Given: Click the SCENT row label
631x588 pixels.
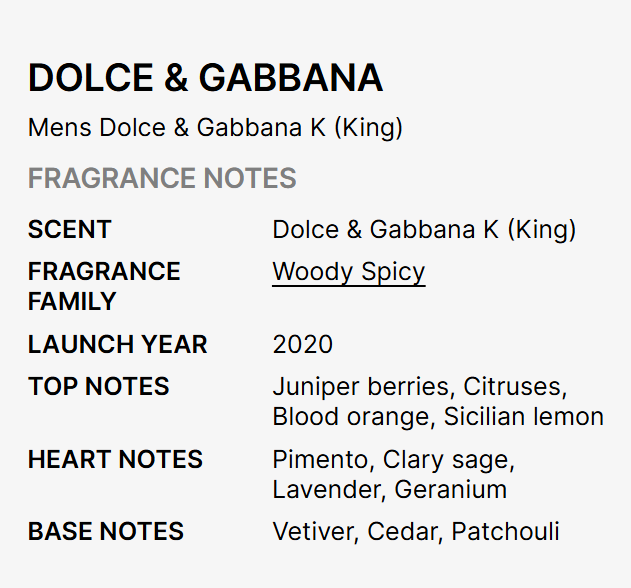Looking at the screenshot, I should click(x=69, y=230).
